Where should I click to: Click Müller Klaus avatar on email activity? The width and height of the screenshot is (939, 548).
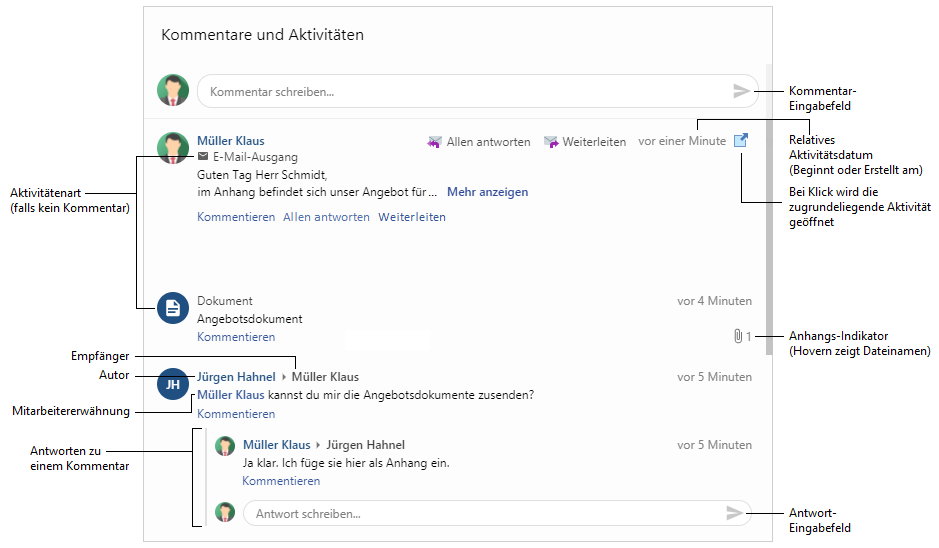[x=173, y=147]
